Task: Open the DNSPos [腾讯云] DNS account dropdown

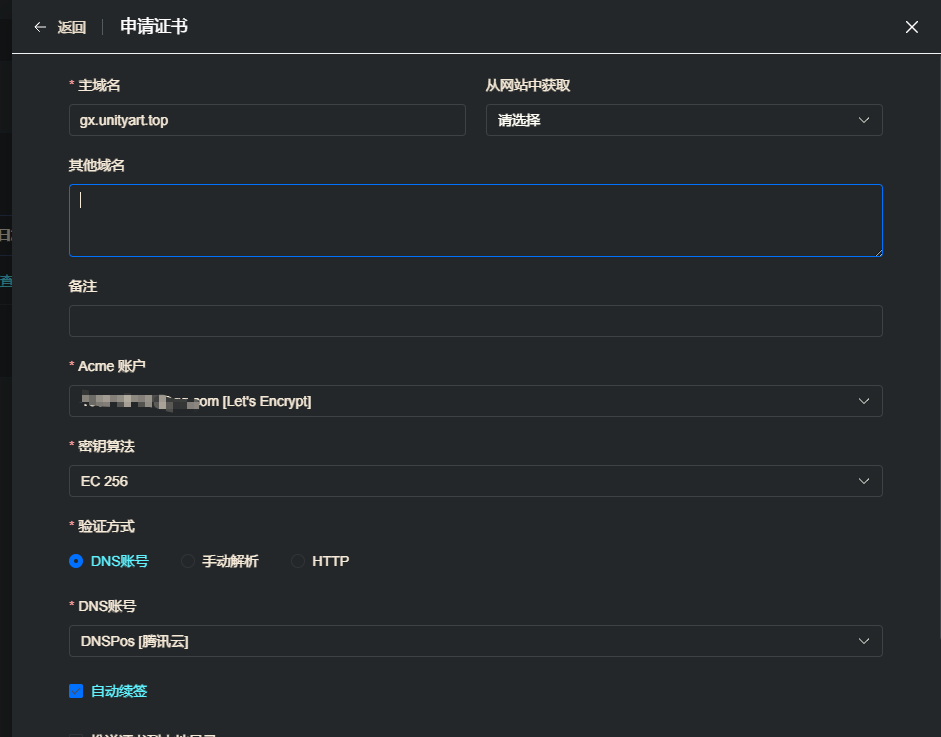Action: [475, 641]
